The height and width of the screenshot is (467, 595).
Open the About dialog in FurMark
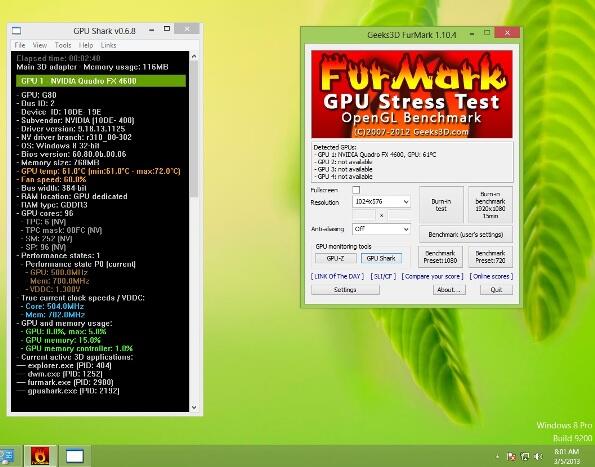(x=449, y=289)
